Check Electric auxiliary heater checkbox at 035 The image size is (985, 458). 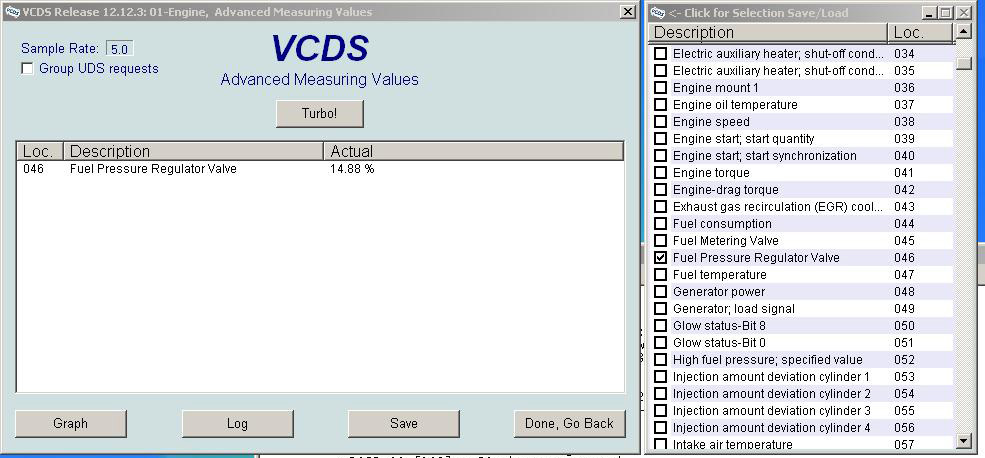tap(660, 70)
